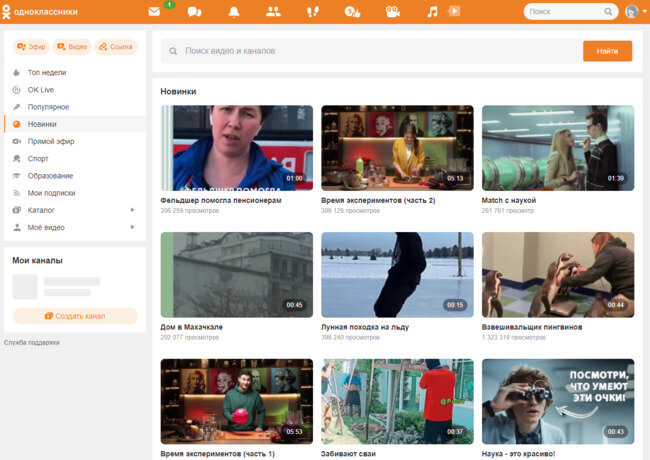The height and width of the screenshot is (460, 650).
Task: Click the Популярное rocket icon
Action: [x=17, y=107]
